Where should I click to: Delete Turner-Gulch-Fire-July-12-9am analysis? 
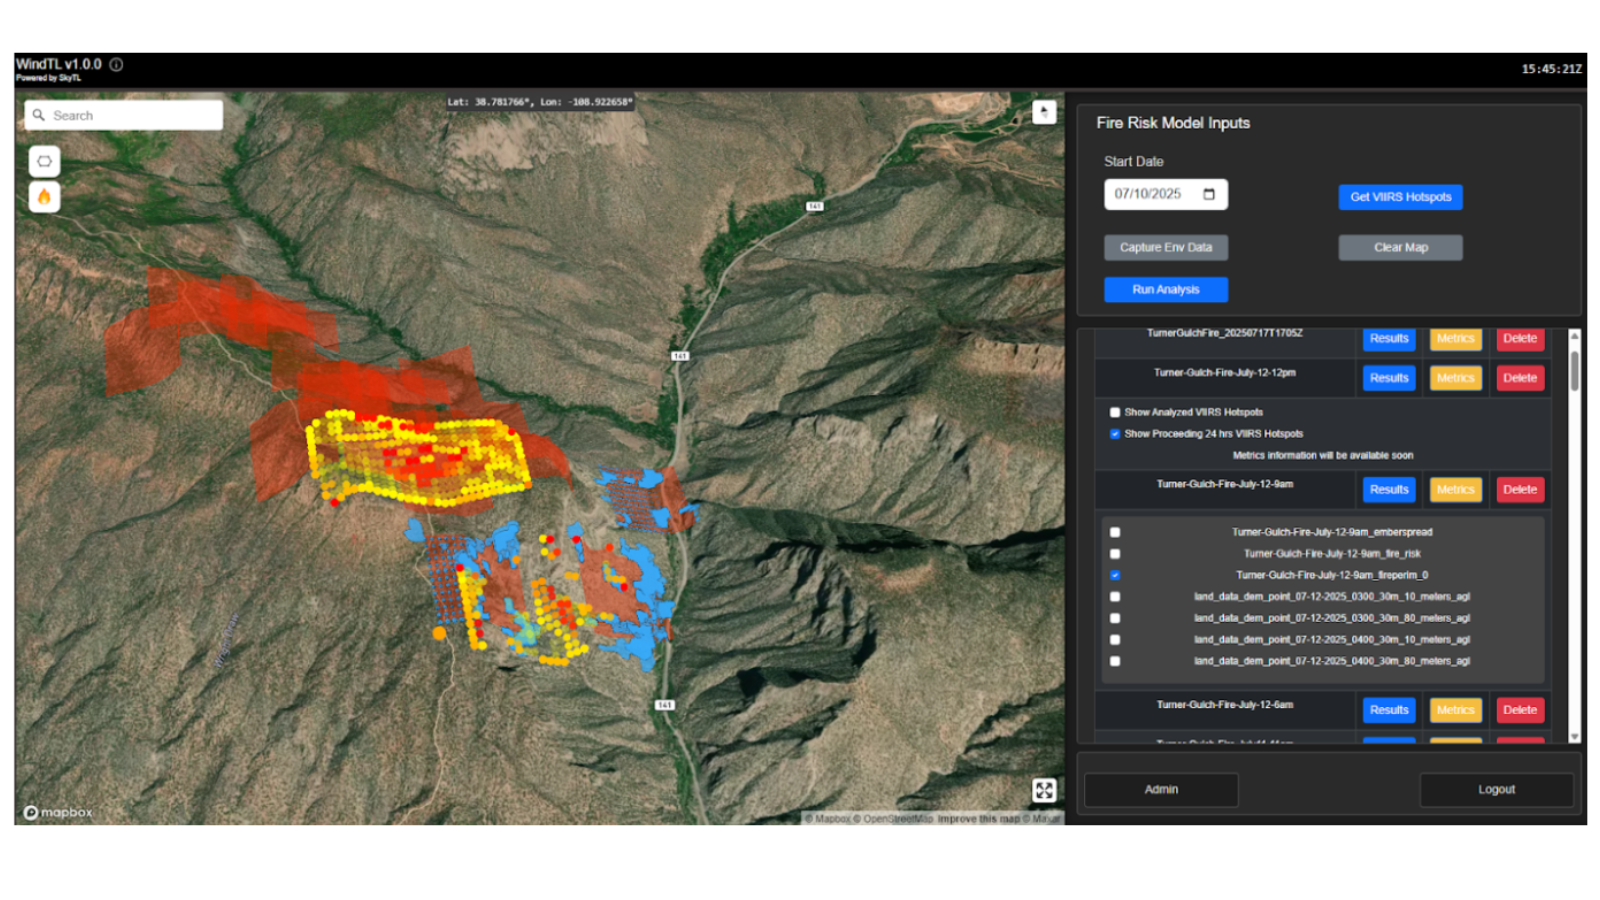click(x=1520, y=489)
